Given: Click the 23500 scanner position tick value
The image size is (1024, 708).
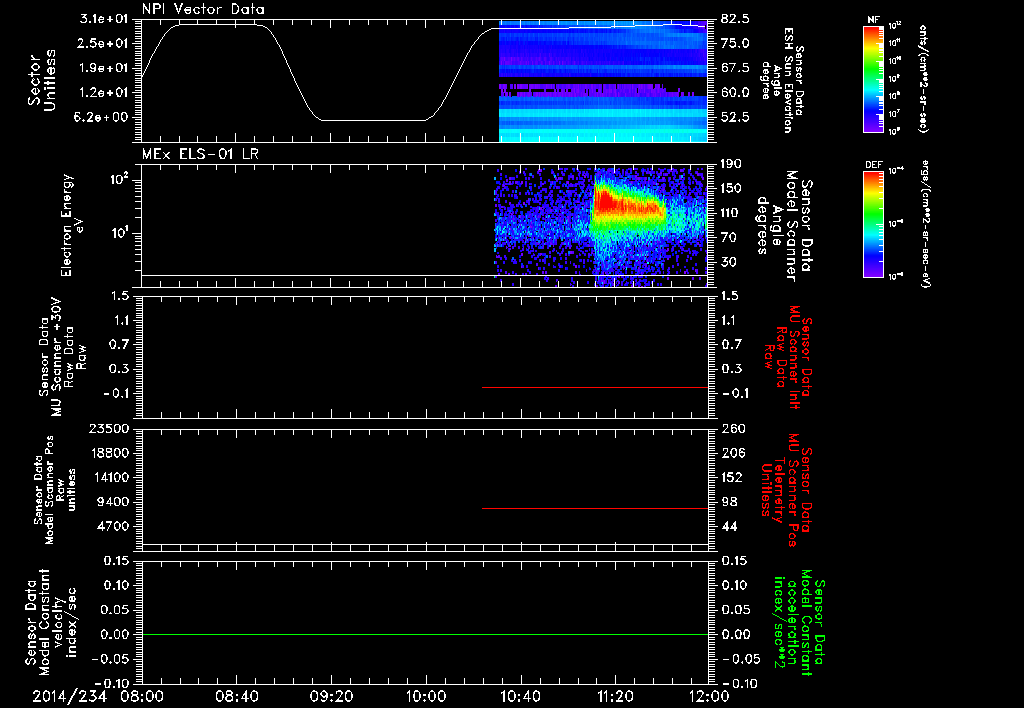Looking at the screenshot, I should click(109, 429).
